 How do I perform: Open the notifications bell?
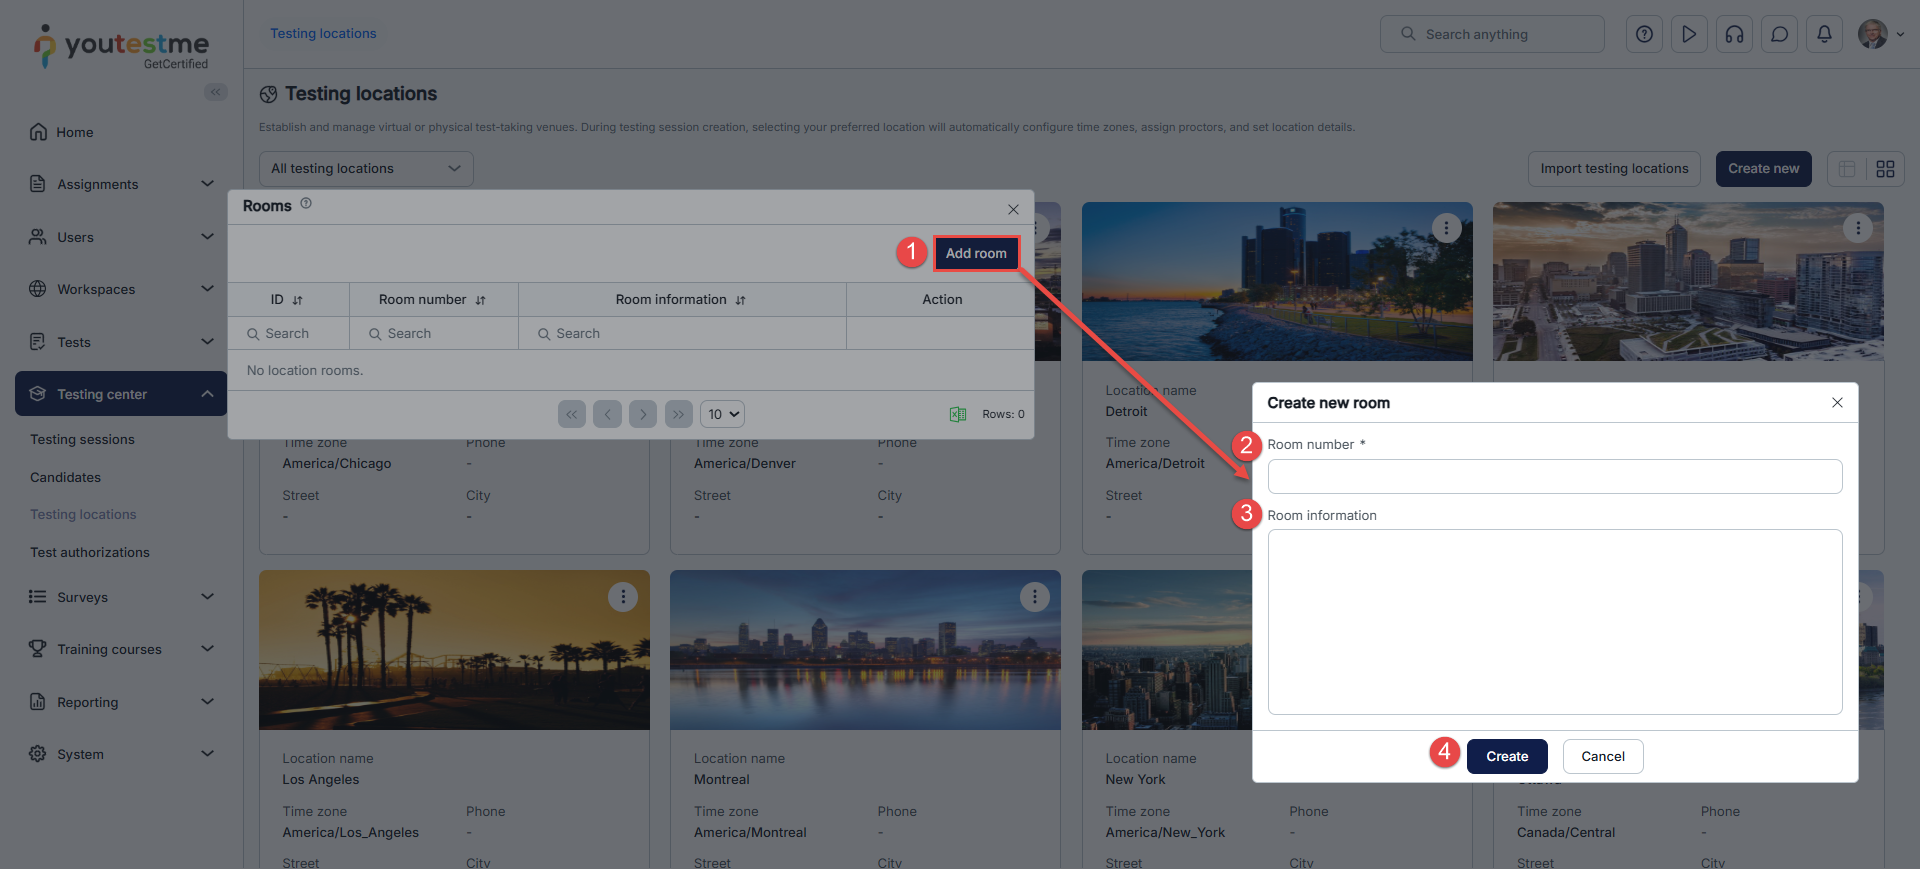(x=1824, y=34)
